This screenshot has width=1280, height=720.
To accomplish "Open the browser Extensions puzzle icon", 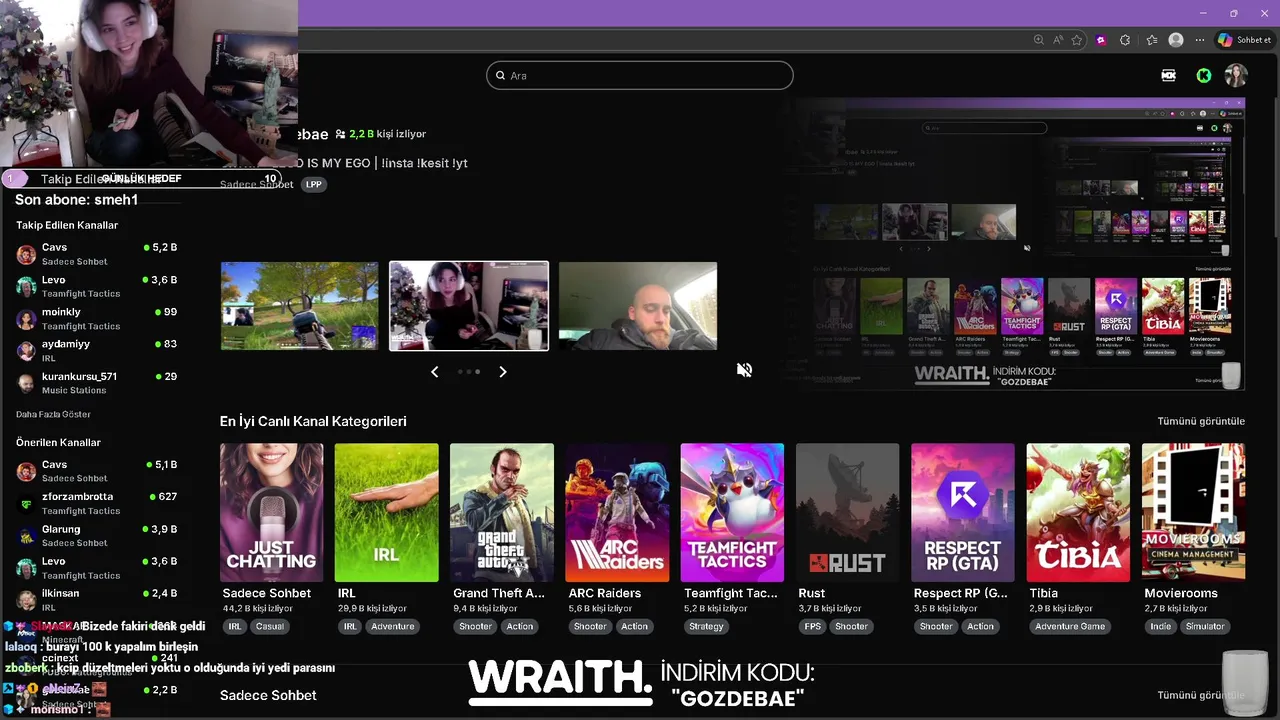I will click(x=1125, y=40).
